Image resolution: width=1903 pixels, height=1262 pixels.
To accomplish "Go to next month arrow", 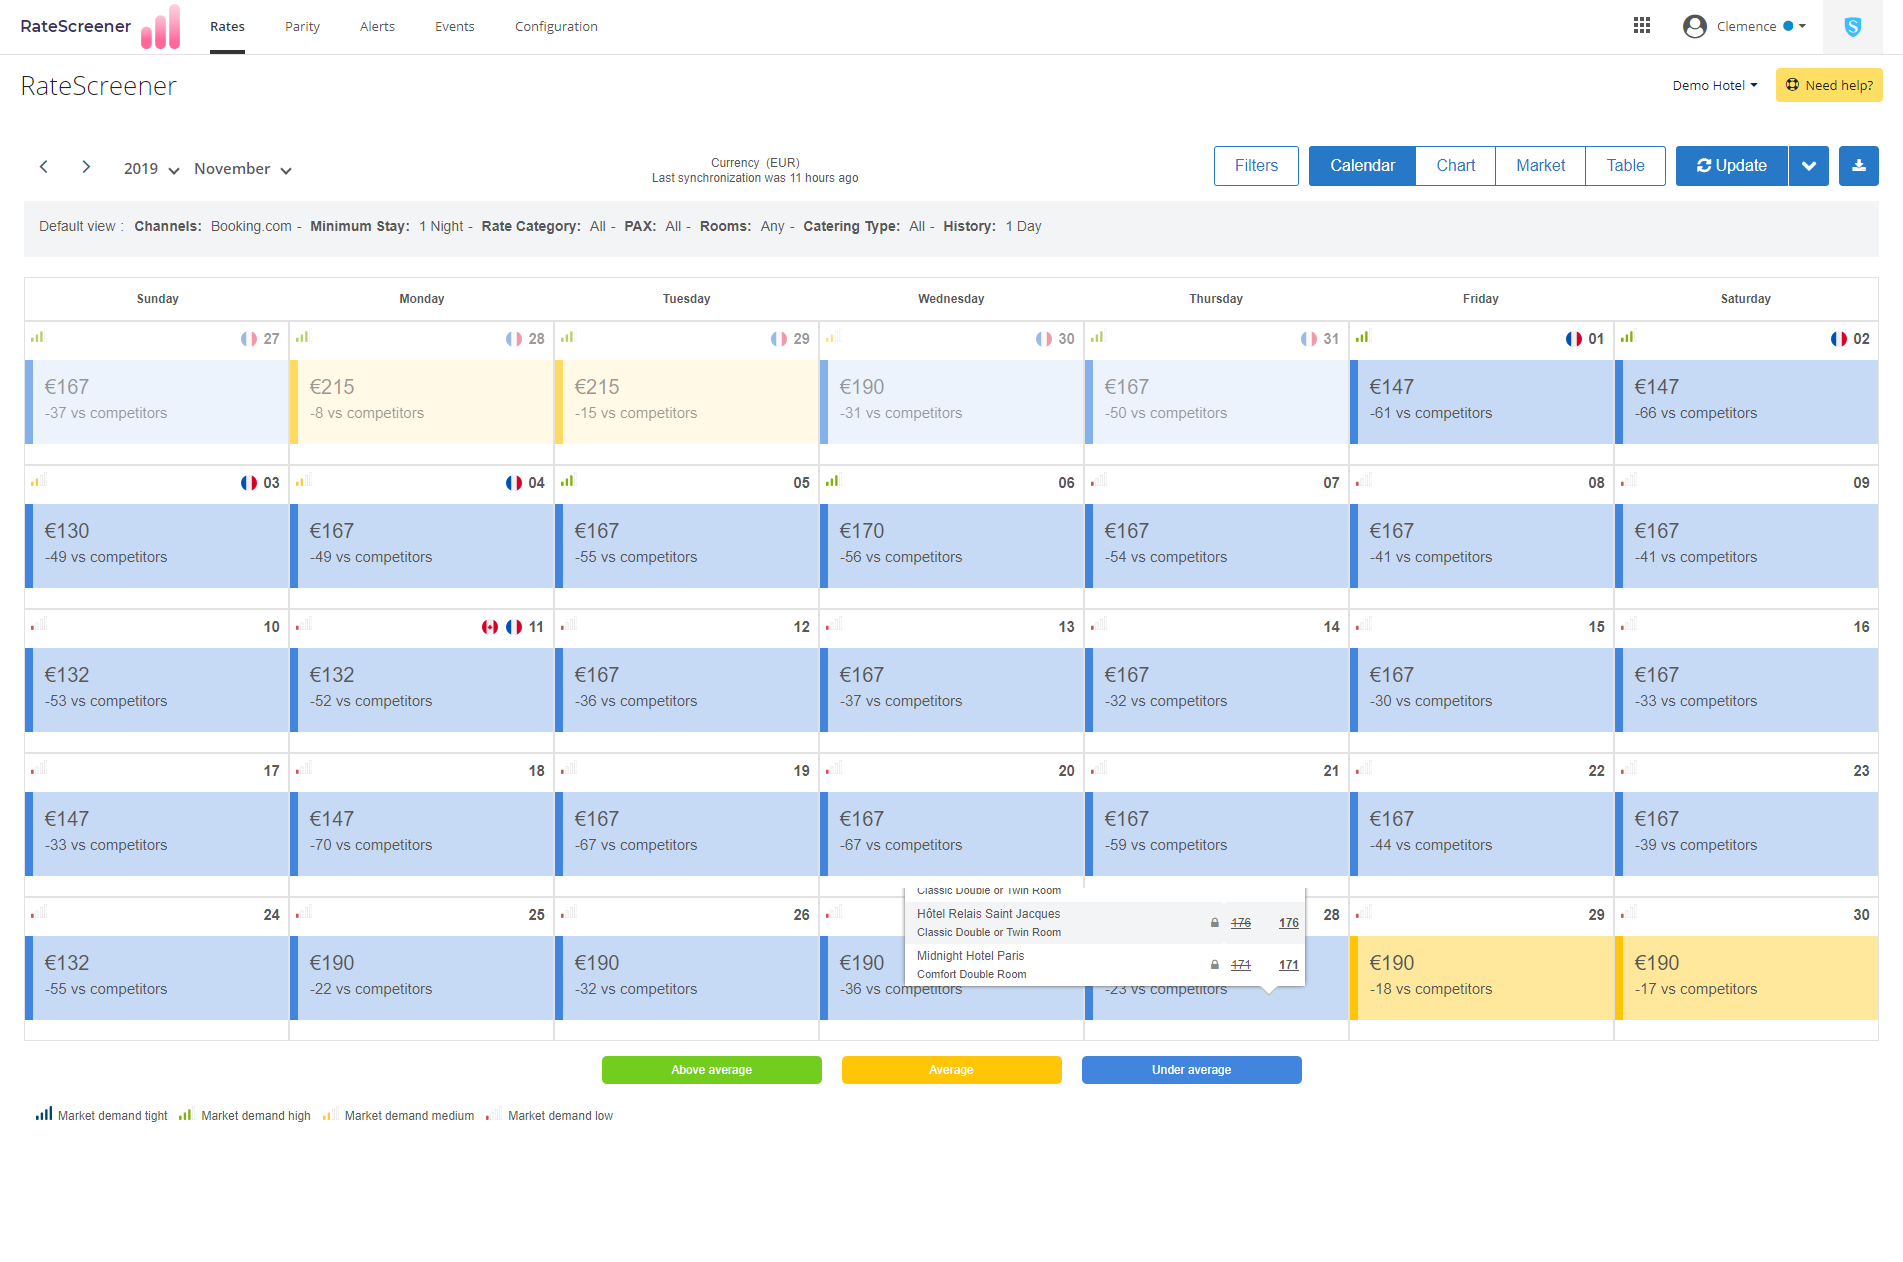I will [x=87, y=167].
